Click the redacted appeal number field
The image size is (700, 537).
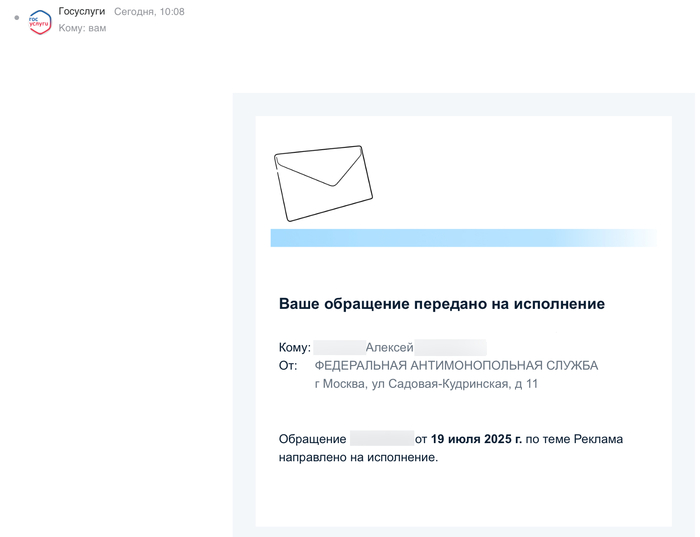click(381, 439)
